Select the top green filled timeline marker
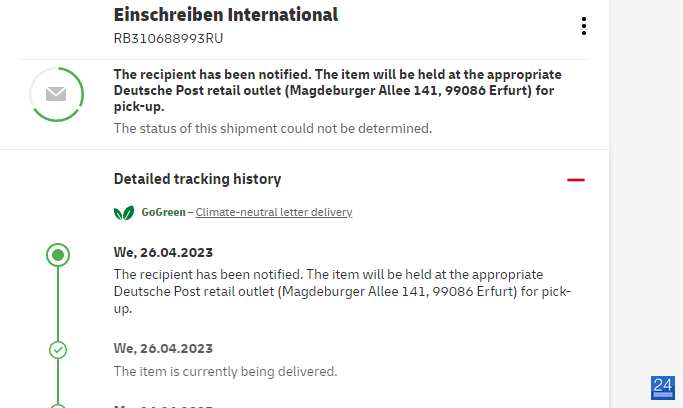 pos(58,255)
